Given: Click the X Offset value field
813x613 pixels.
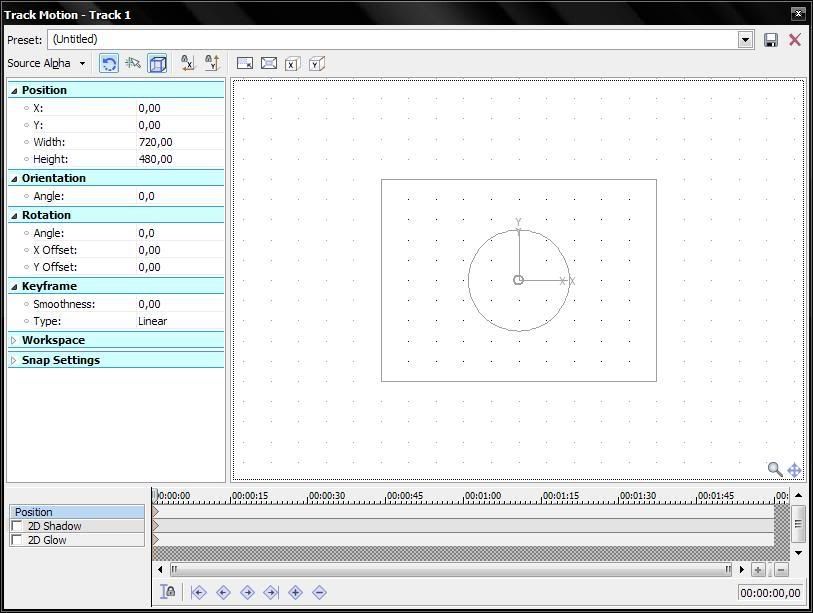Looking at the screenshot, I should coord(180,250).
